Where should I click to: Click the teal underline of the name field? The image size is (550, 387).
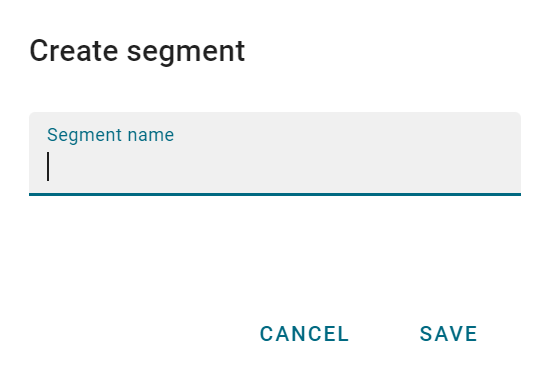pos(275,194)
